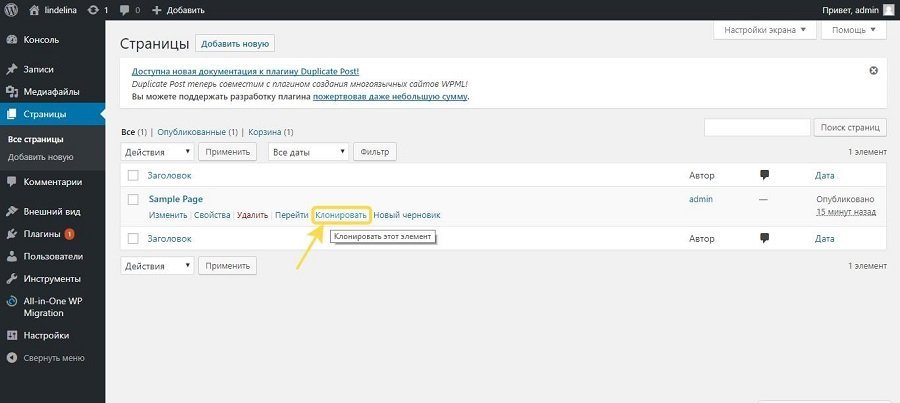This screenshot has height=403, width=900.
Task: Toggle the select-all checkbox in table header
Action: pos(133,175)
